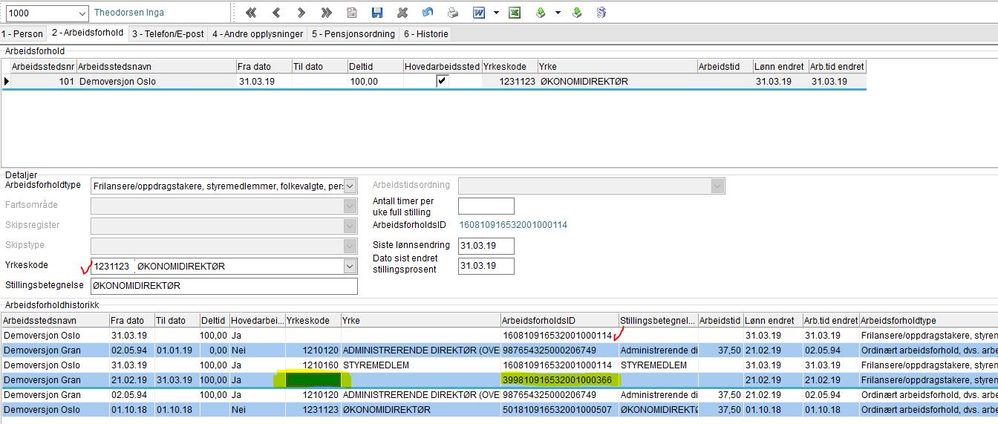Image resolution: width=998 pixels, height=424 pixels.
Task: Click the printer icon
Action: [452, 13]
